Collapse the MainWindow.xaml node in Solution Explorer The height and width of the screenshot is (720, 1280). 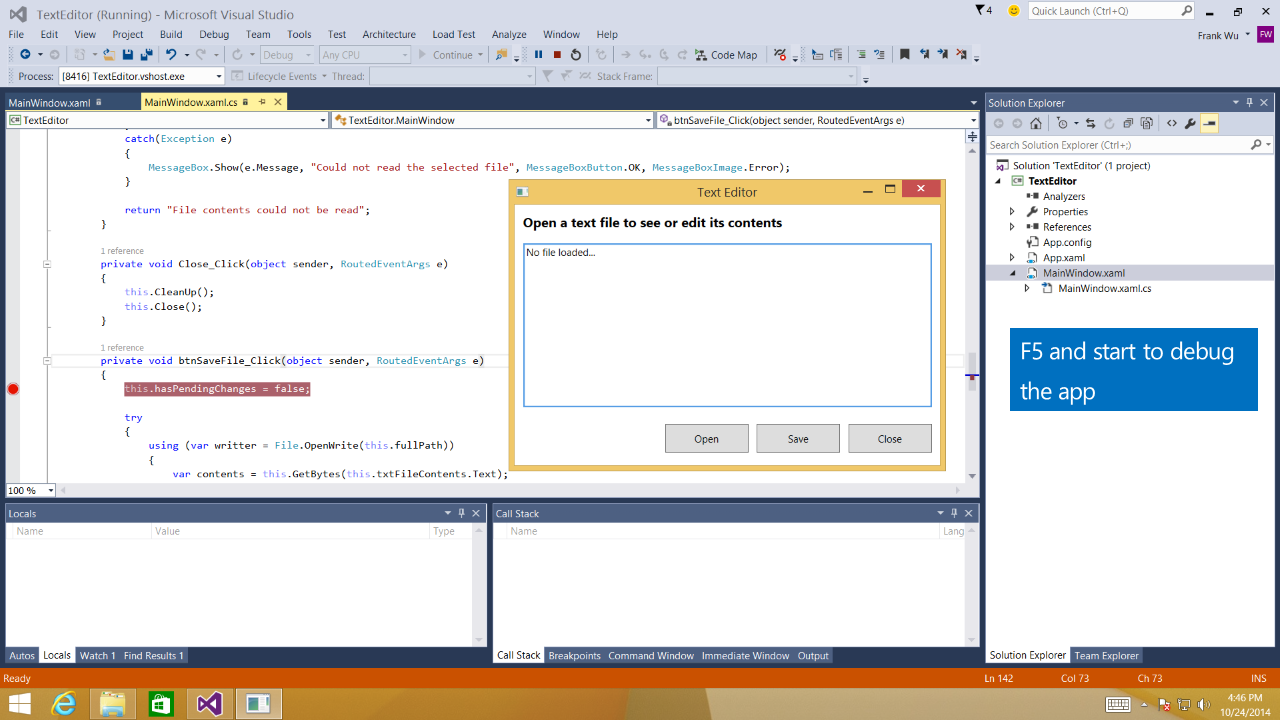pyautogui.click(x=1012, y=273)
